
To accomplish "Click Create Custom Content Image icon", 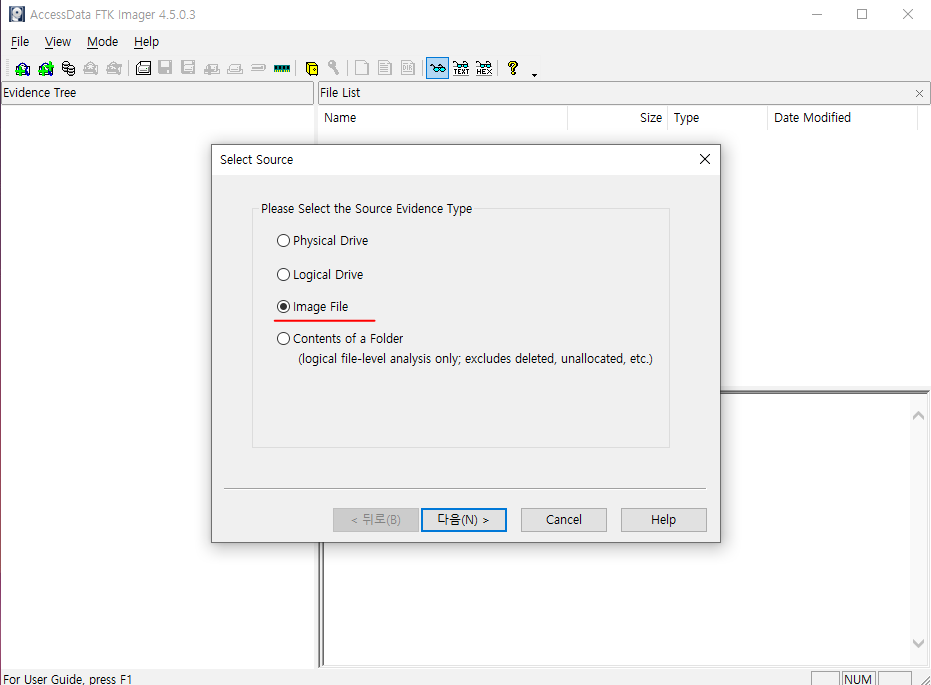I will [235, 68].
